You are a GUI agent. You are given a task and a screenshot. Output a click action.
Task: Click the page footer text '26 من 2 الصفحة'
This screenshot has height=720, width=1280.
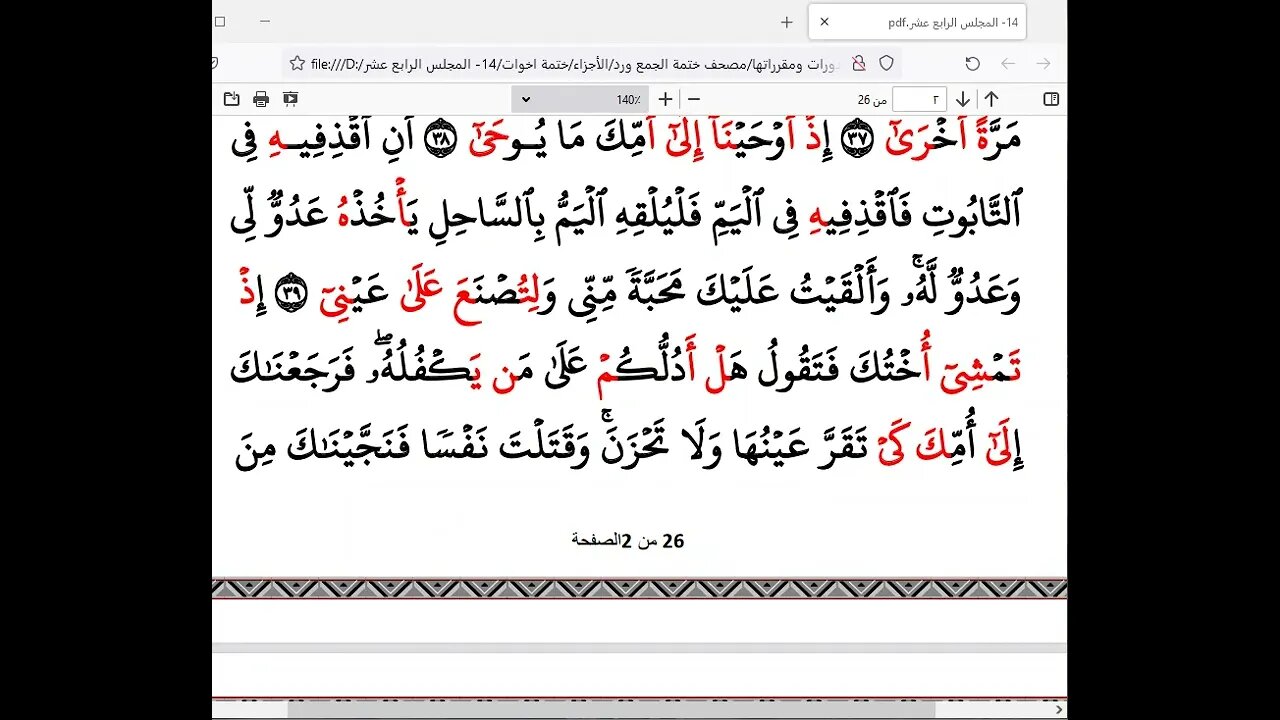click(x=628, y=541)
